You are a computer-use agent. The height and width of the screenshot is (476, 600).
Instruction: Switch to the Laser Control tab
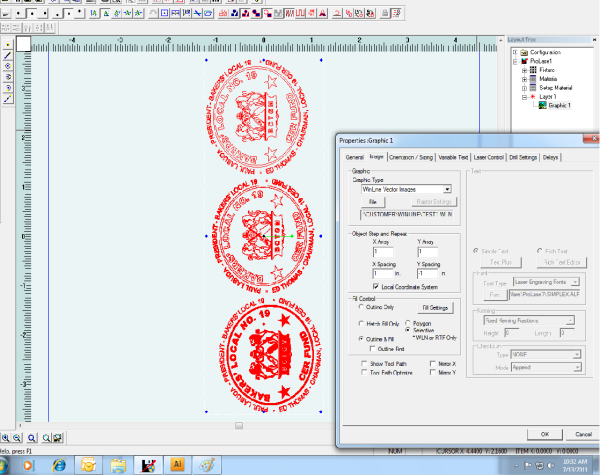point(488,157)
